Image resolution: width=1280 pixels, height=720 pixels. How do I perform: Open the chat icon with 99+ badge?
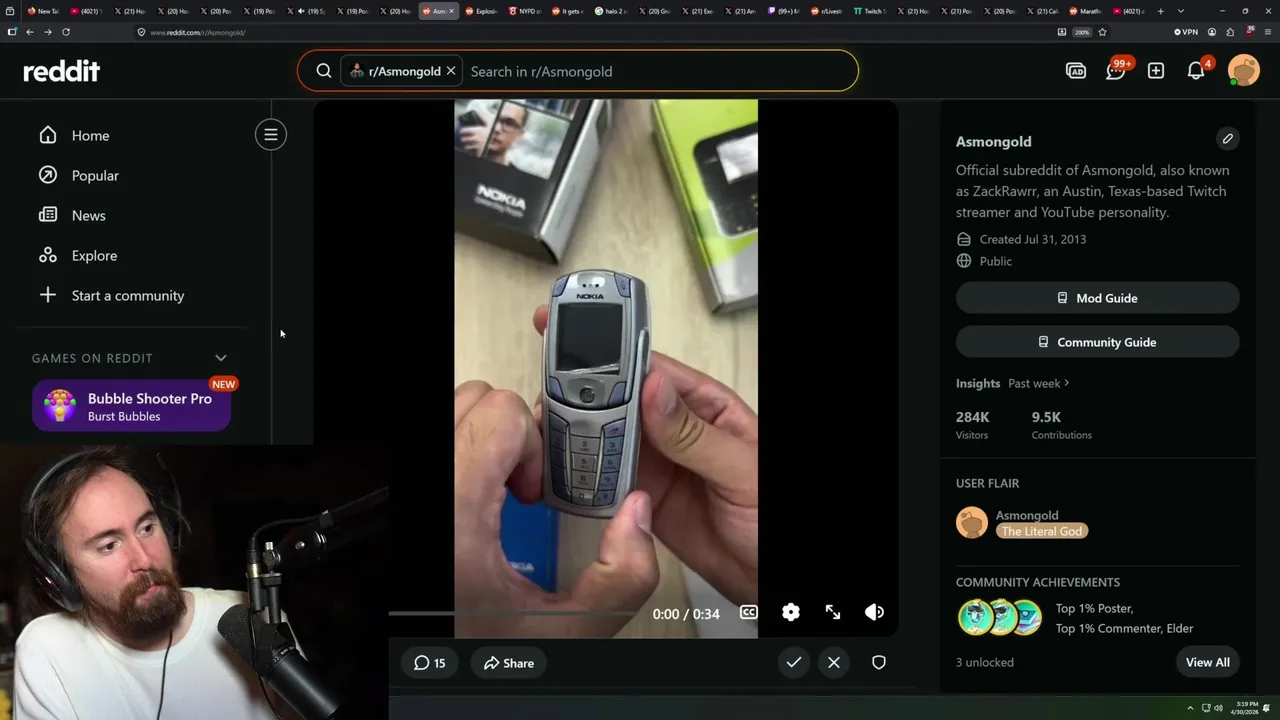(1116, 70)
